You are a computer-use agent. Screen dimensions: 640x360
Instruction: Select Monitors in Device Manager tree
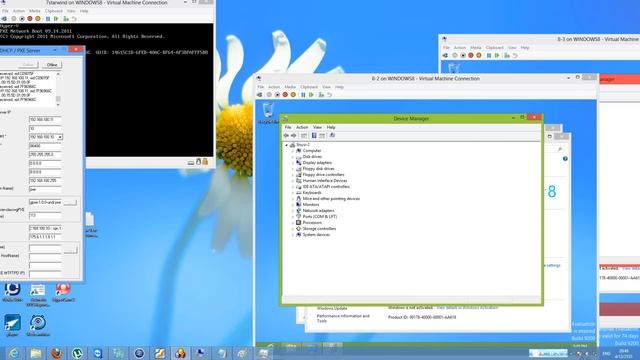pos(311,204)
